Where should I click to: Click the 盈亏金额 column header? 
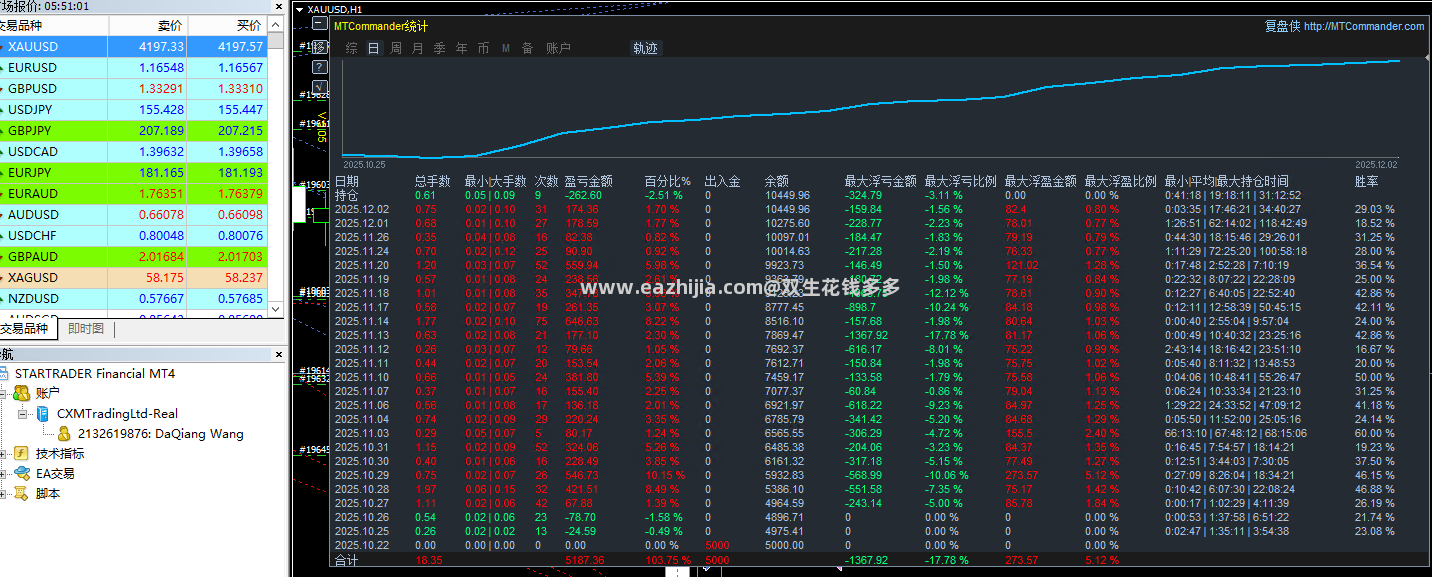point(588,182)
